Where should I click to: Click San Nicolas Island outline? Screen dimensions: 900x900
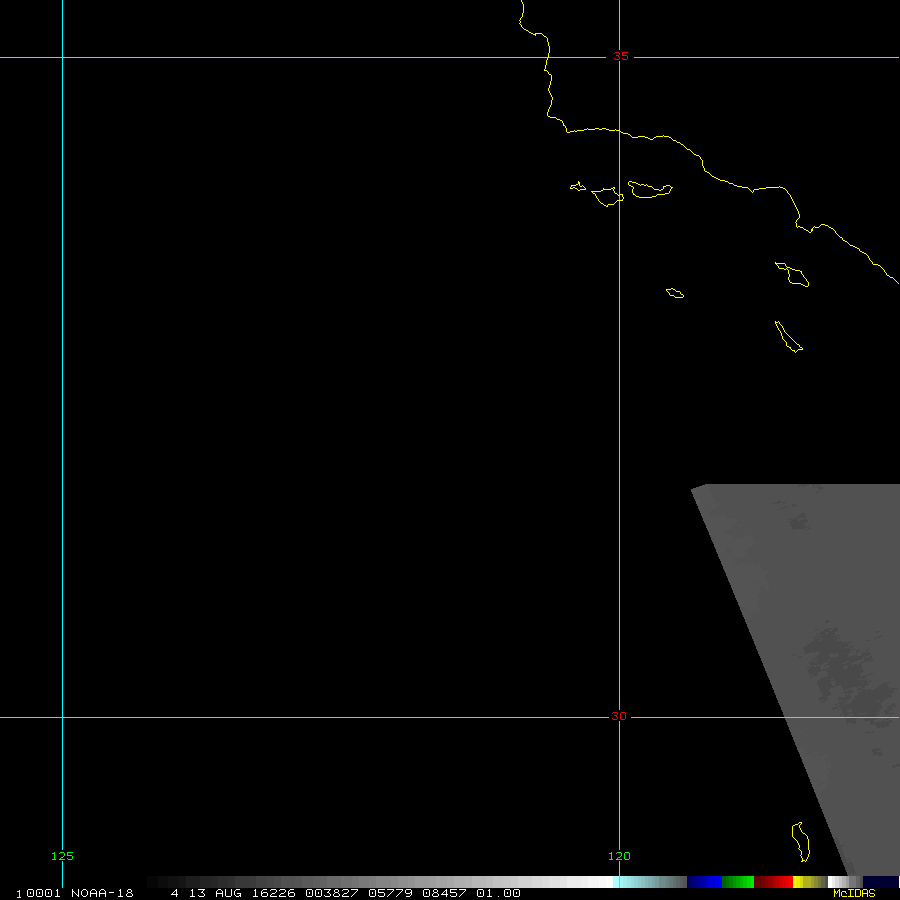tap(675, 293)
